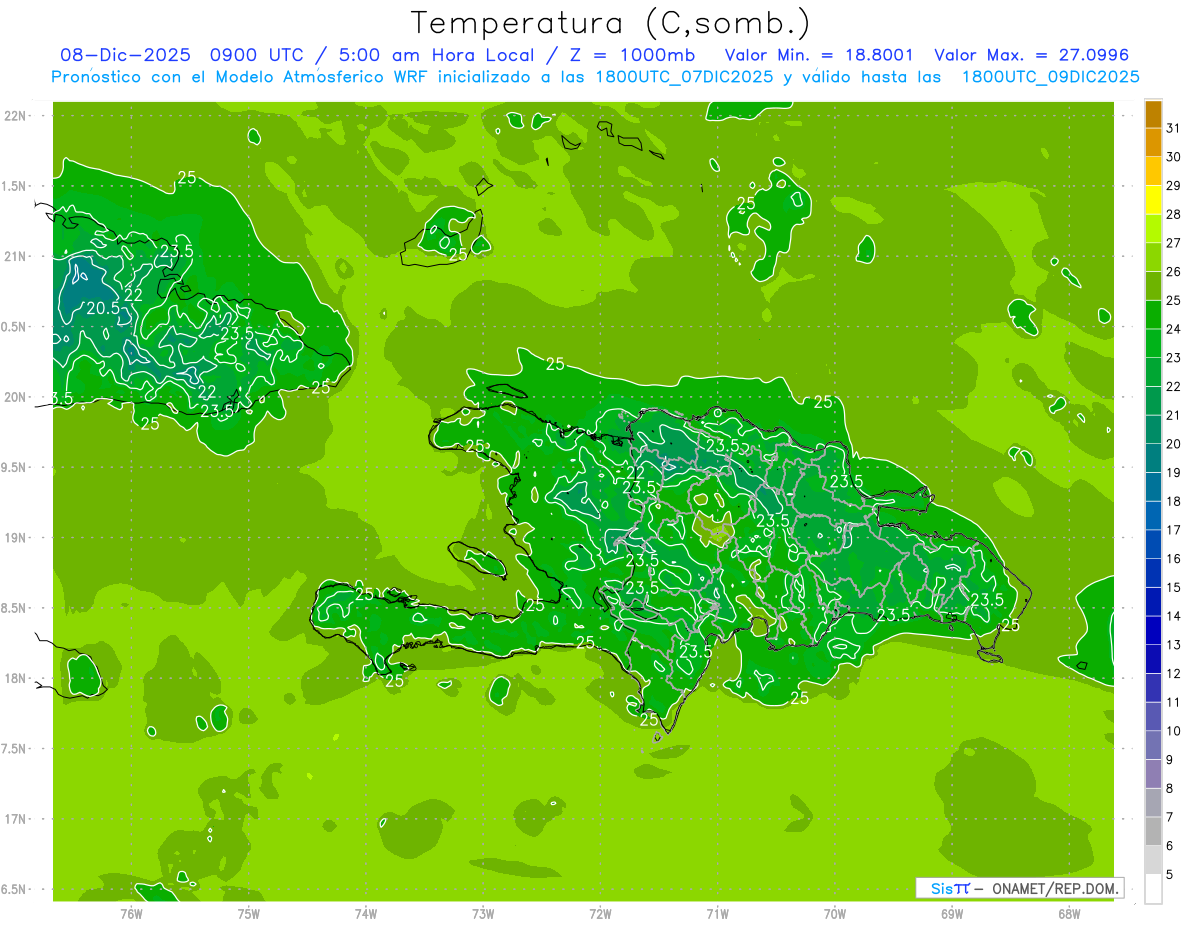Click the '18N' latitude label
The width and height of the screenshot is (1200, 927).
[15, 678]
